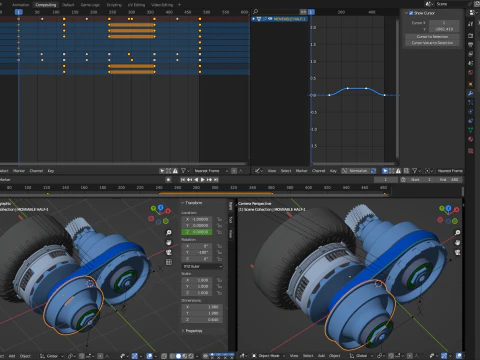Open the graph editor View menu
The width and height of the screenshot is (480, 360).
point(272,171)
